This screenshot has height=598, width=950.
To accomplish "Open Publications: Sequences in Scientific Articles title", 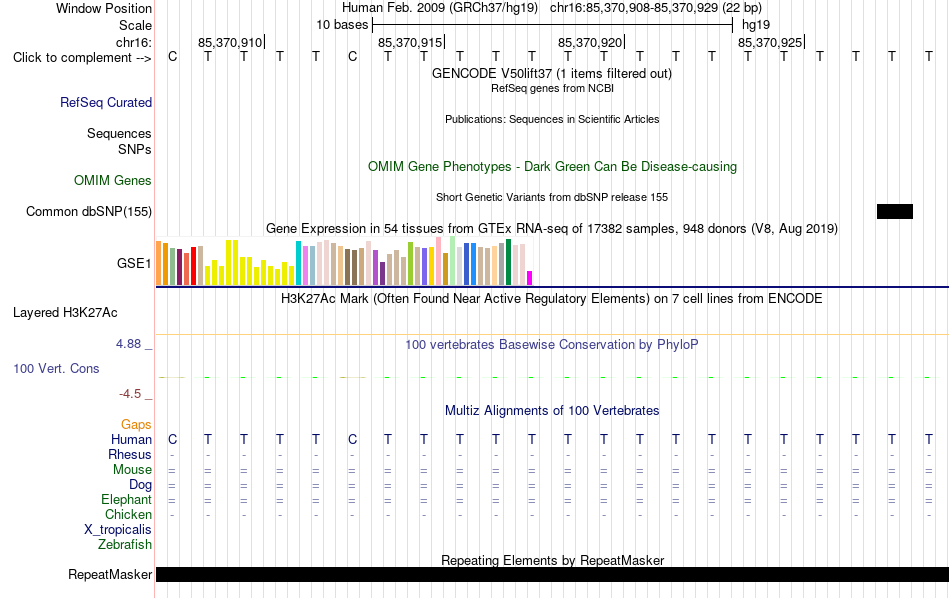I will click(x=552, y=119).
